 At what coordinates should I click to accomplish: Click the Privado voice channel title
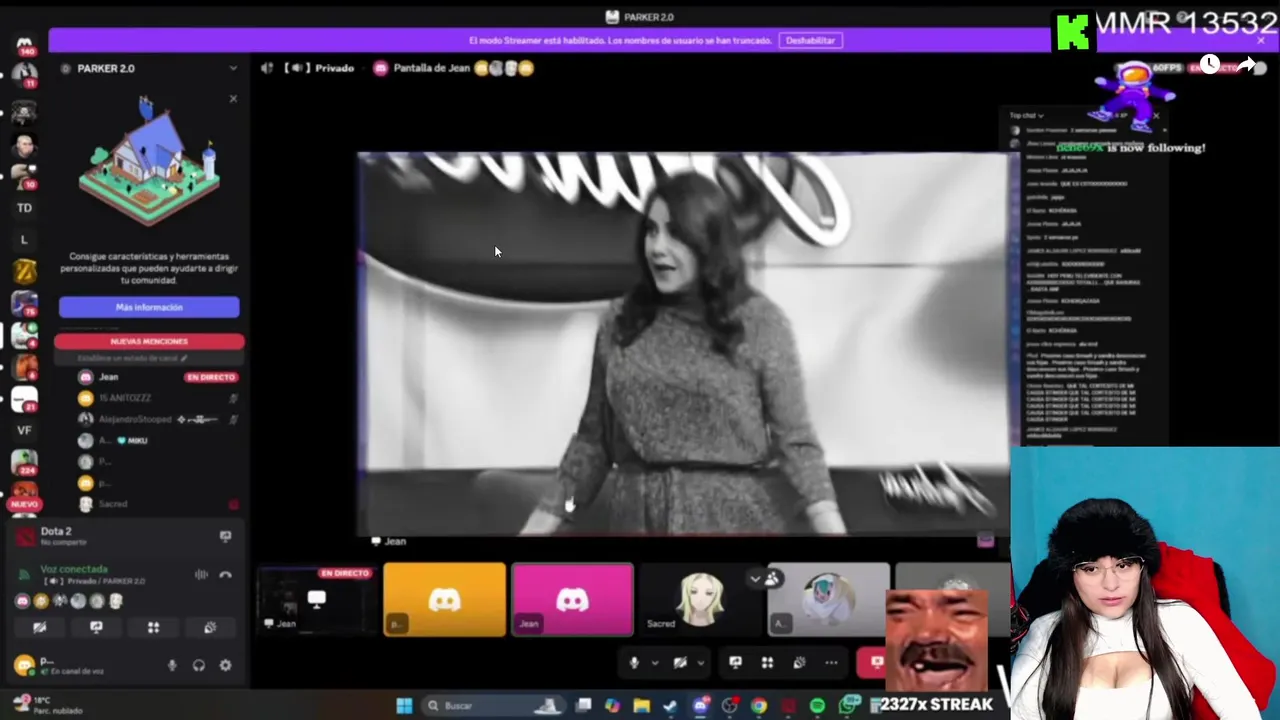point(334,68)
